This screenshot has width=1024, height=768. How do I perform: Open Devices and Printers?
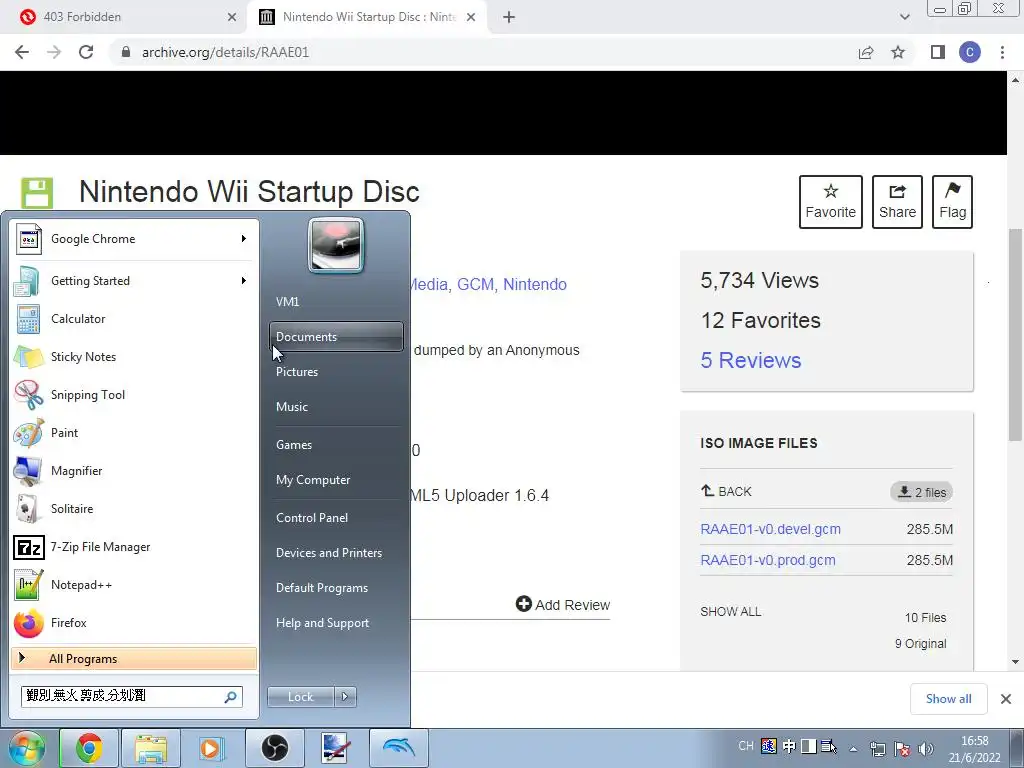pyautogui.click(x=336, y=552)
